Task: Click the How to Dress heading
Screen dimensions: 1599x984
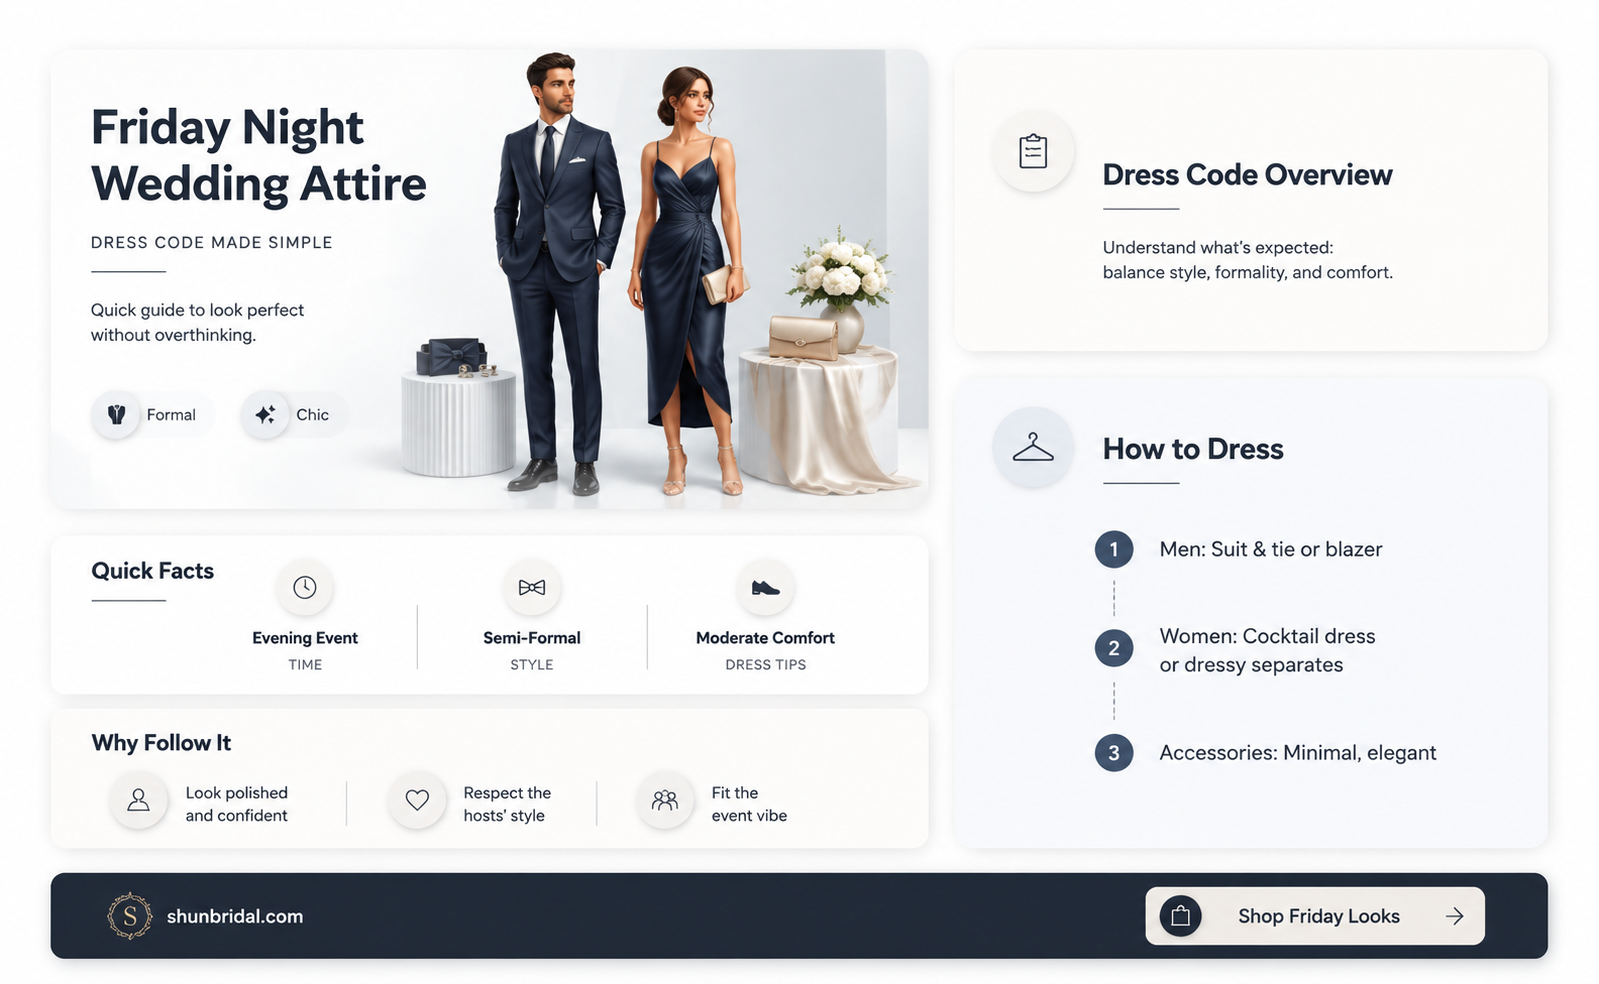Action: (1193, 449)
